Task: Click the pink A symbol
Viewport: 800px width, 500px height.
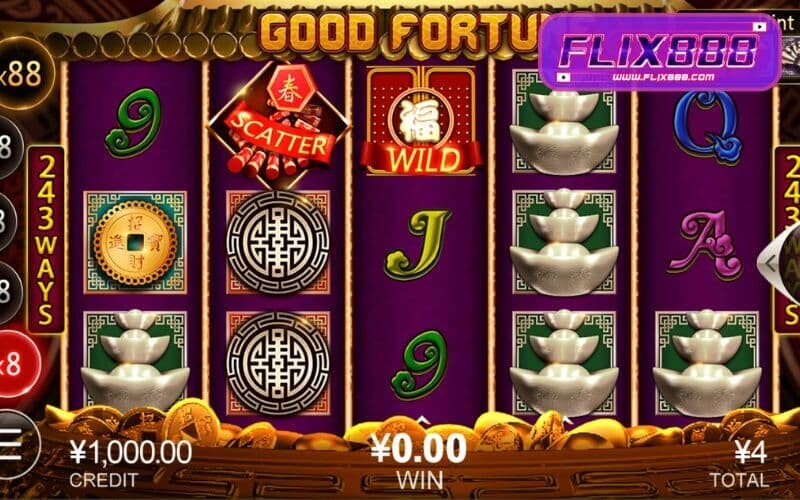Action: coord(707,244)
